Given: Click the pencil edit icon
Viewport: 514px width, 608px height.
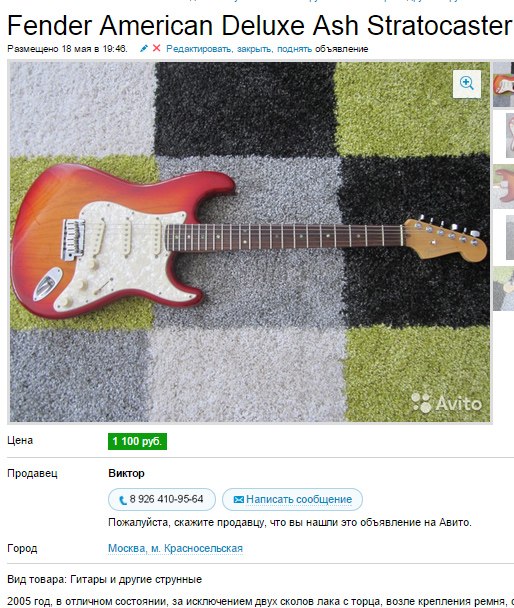Looking at the screenshot, I should 144,48.
